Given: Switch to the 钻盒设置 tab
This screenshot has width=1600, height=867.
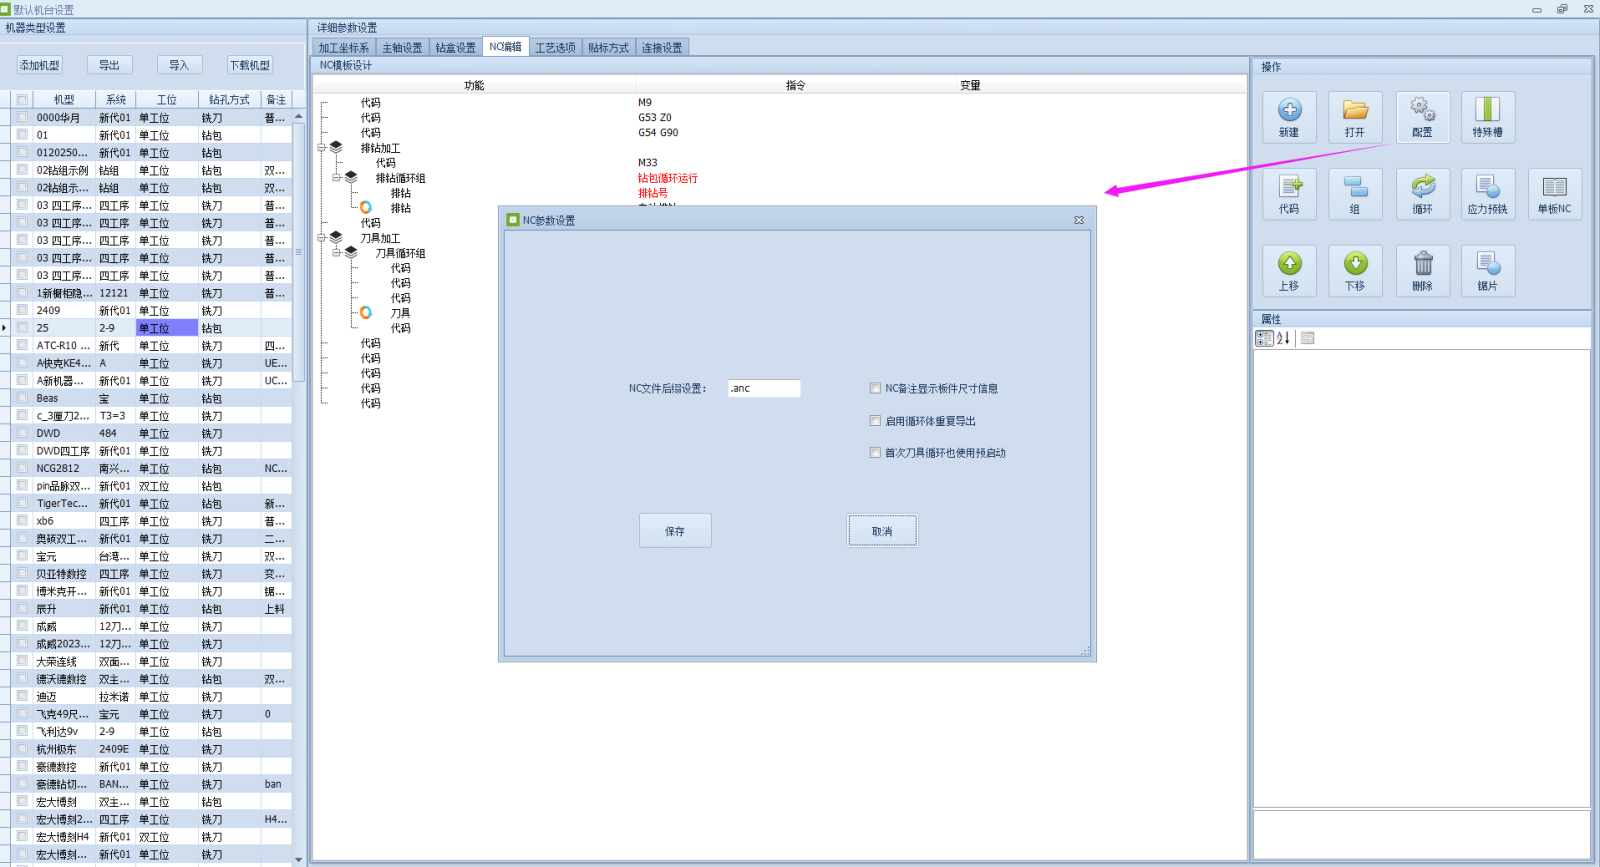Looking at the screenshot, I should coord(456,47).
